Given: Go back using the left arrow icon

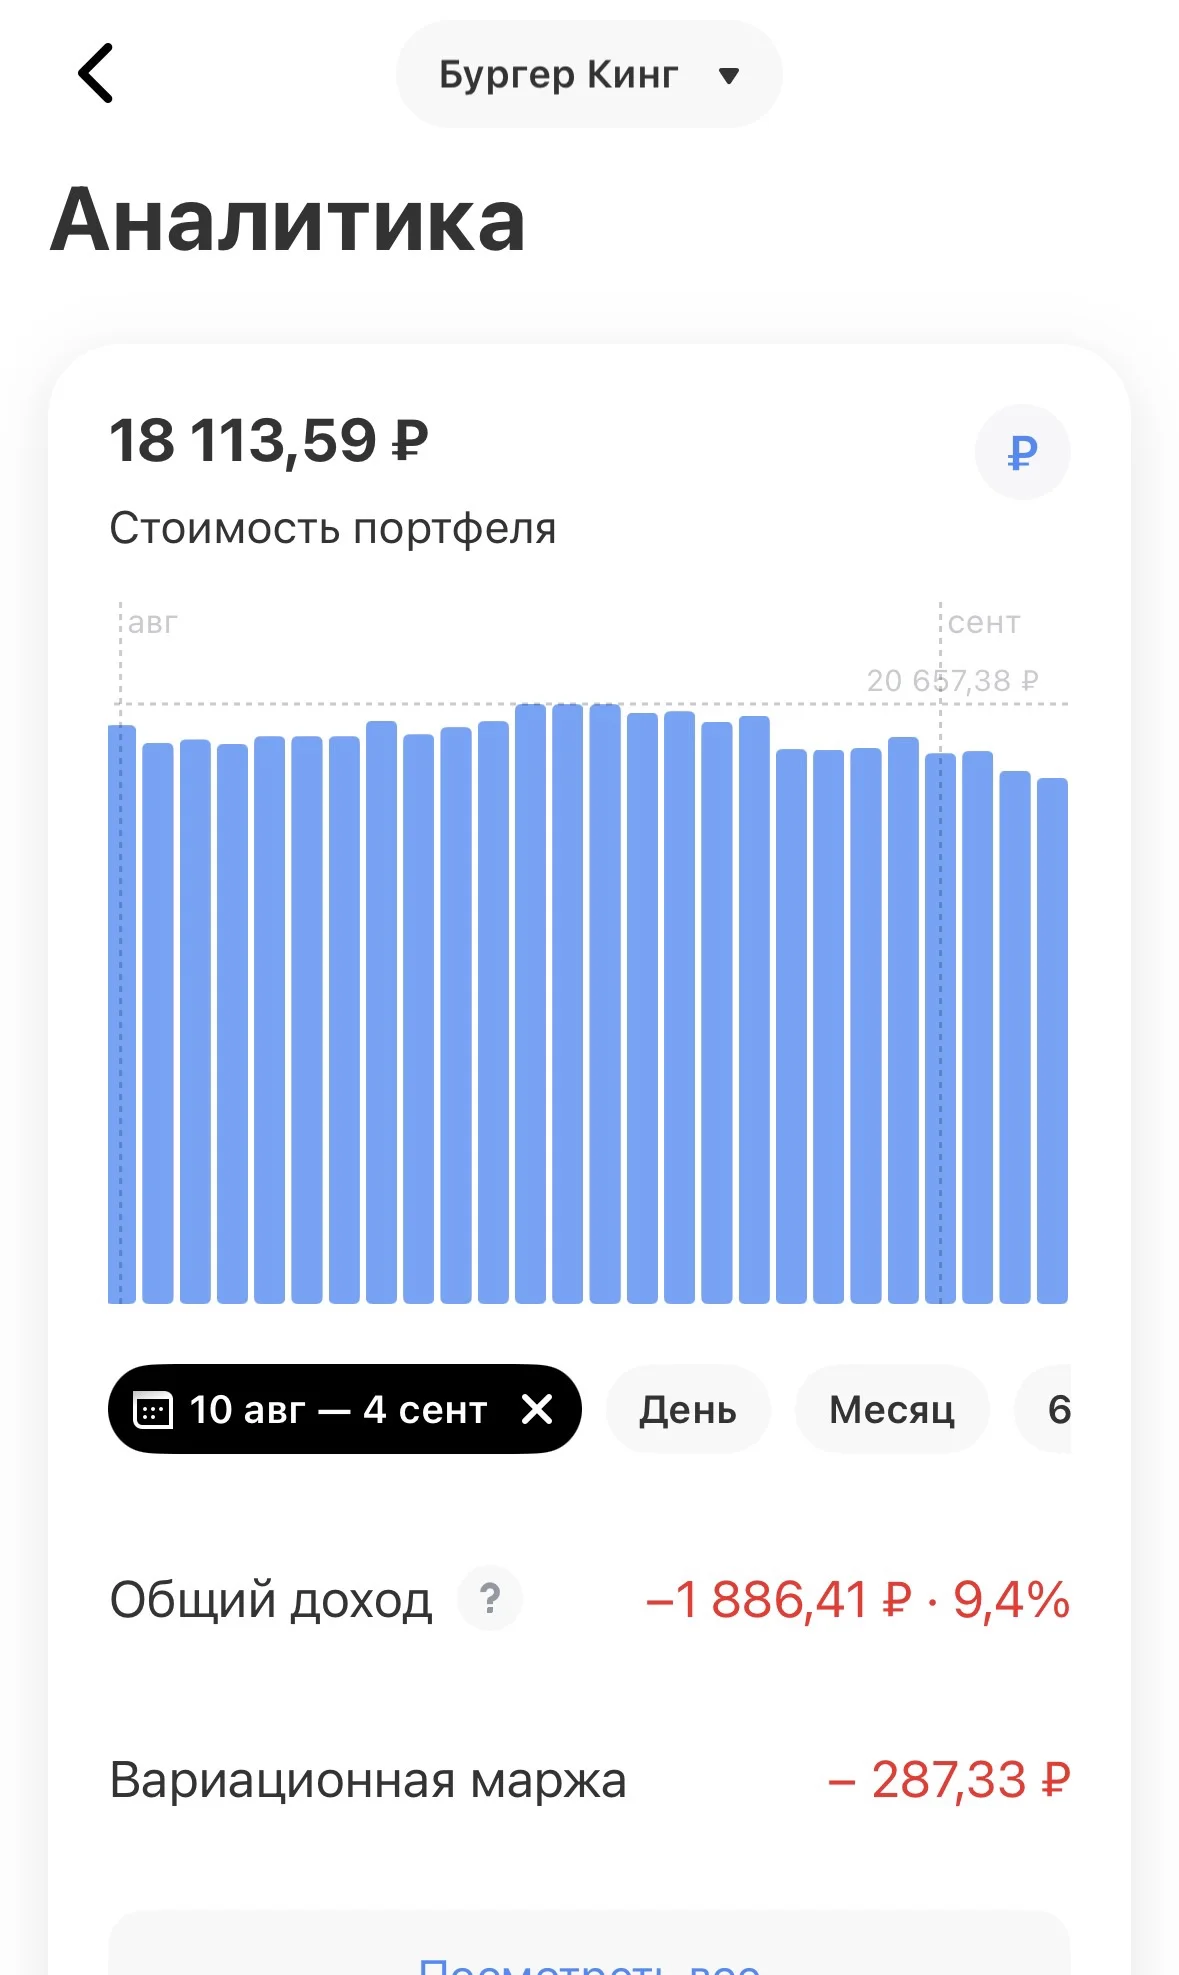Looking at the screenshot, I should click(96, 73).
